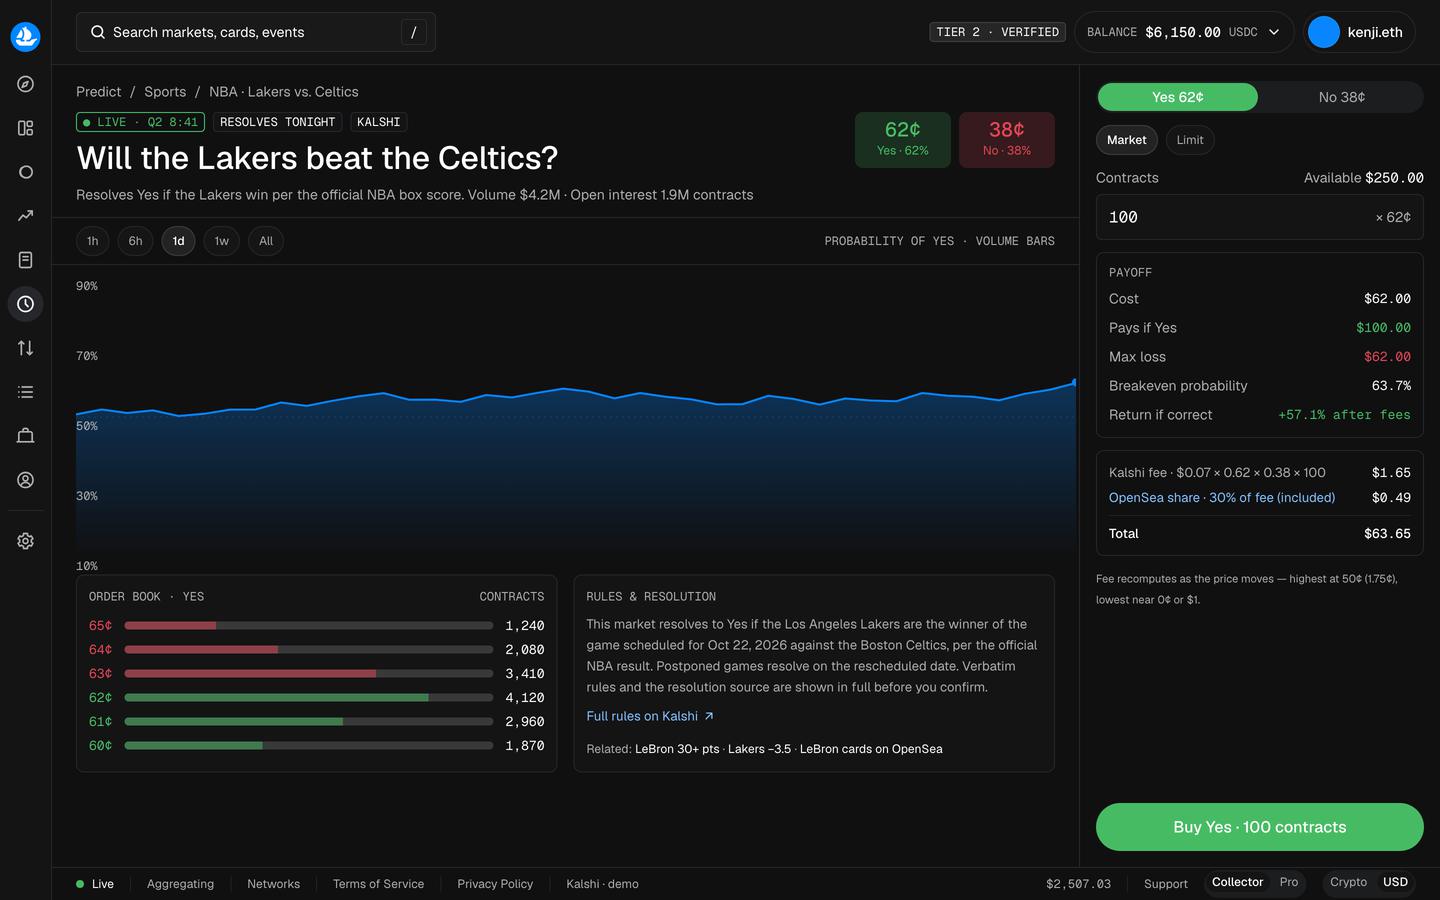Click Aggregating in the footer
Screen dimensions: 1440x900
coord(180,884)
